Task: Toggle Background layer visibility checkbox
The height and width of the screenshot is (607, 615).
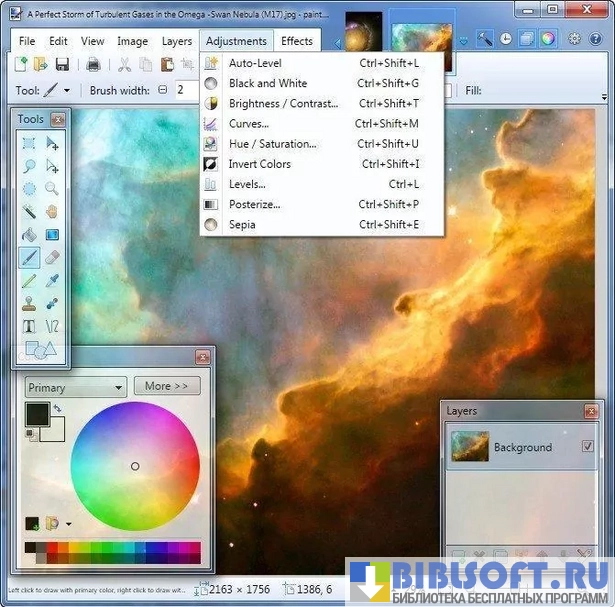Action: tap(587, 447)
